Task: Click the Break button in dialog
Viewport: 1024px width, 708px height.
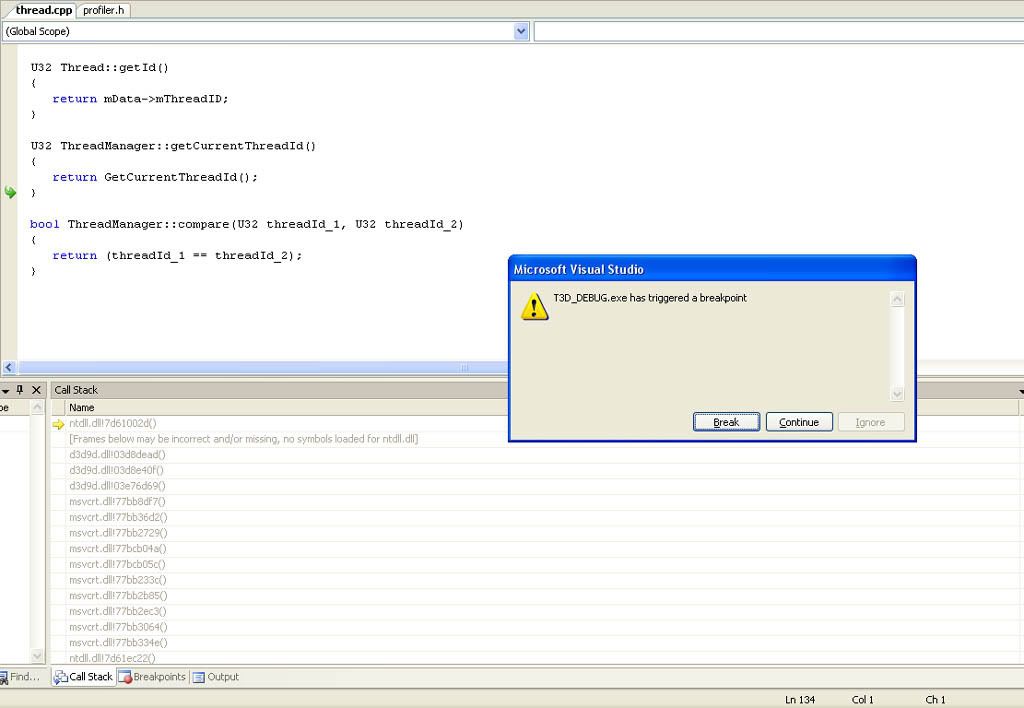Action: [726, 422]
